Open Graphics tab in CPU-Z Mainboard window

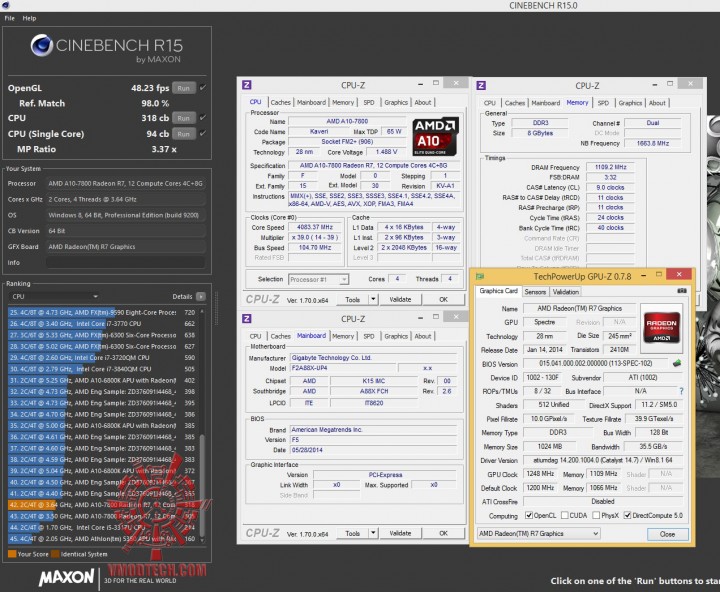pyautogui.click(x=396, y=336)
